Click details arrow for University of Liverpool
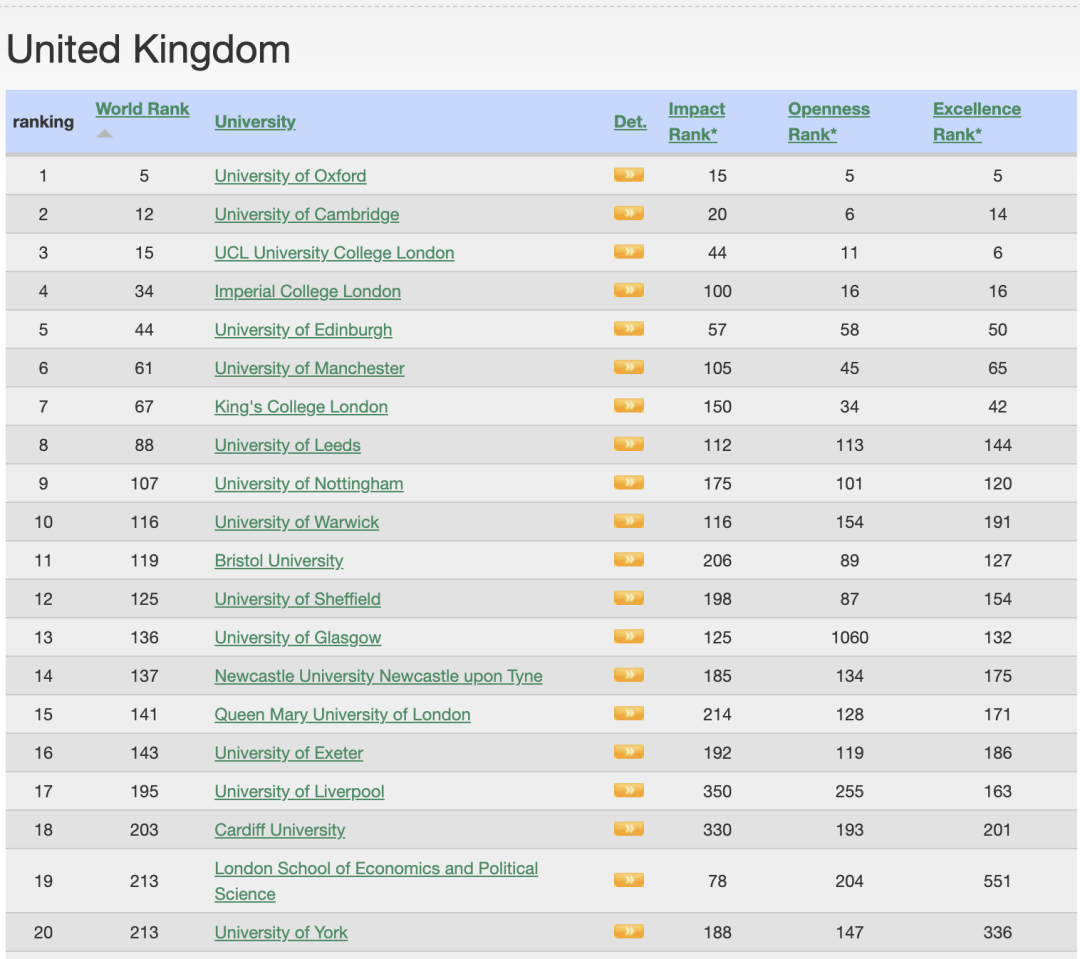 pyautogui.click(x=628, y=791)
